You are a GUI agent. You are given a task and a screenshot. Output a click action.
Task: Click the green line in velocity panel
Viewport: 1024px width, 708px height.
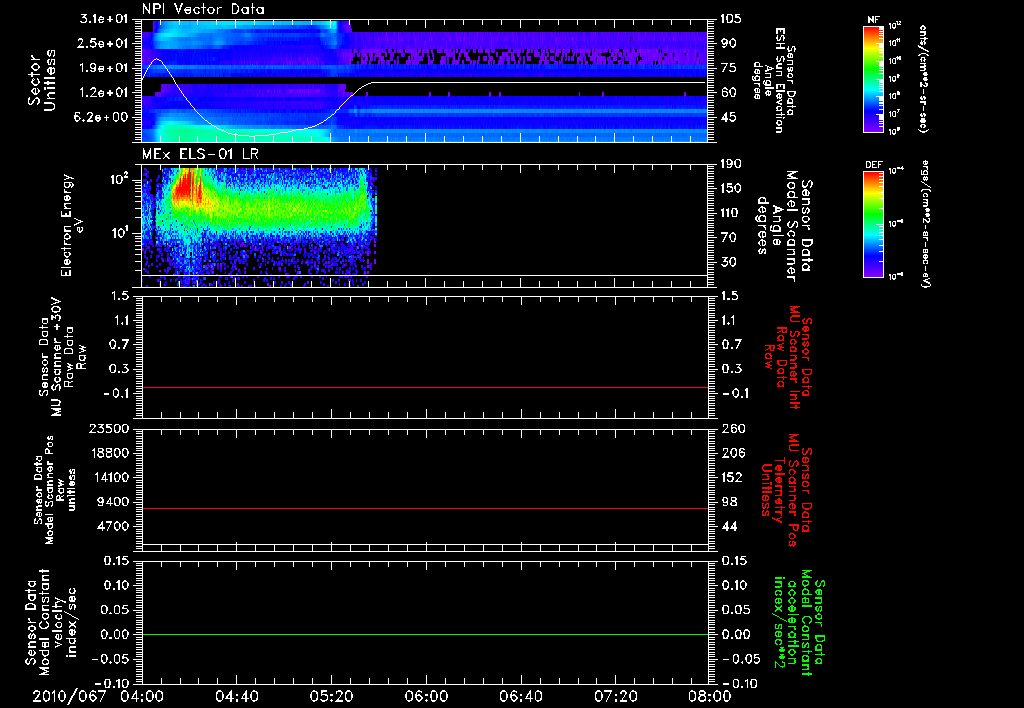coord(425,634)
